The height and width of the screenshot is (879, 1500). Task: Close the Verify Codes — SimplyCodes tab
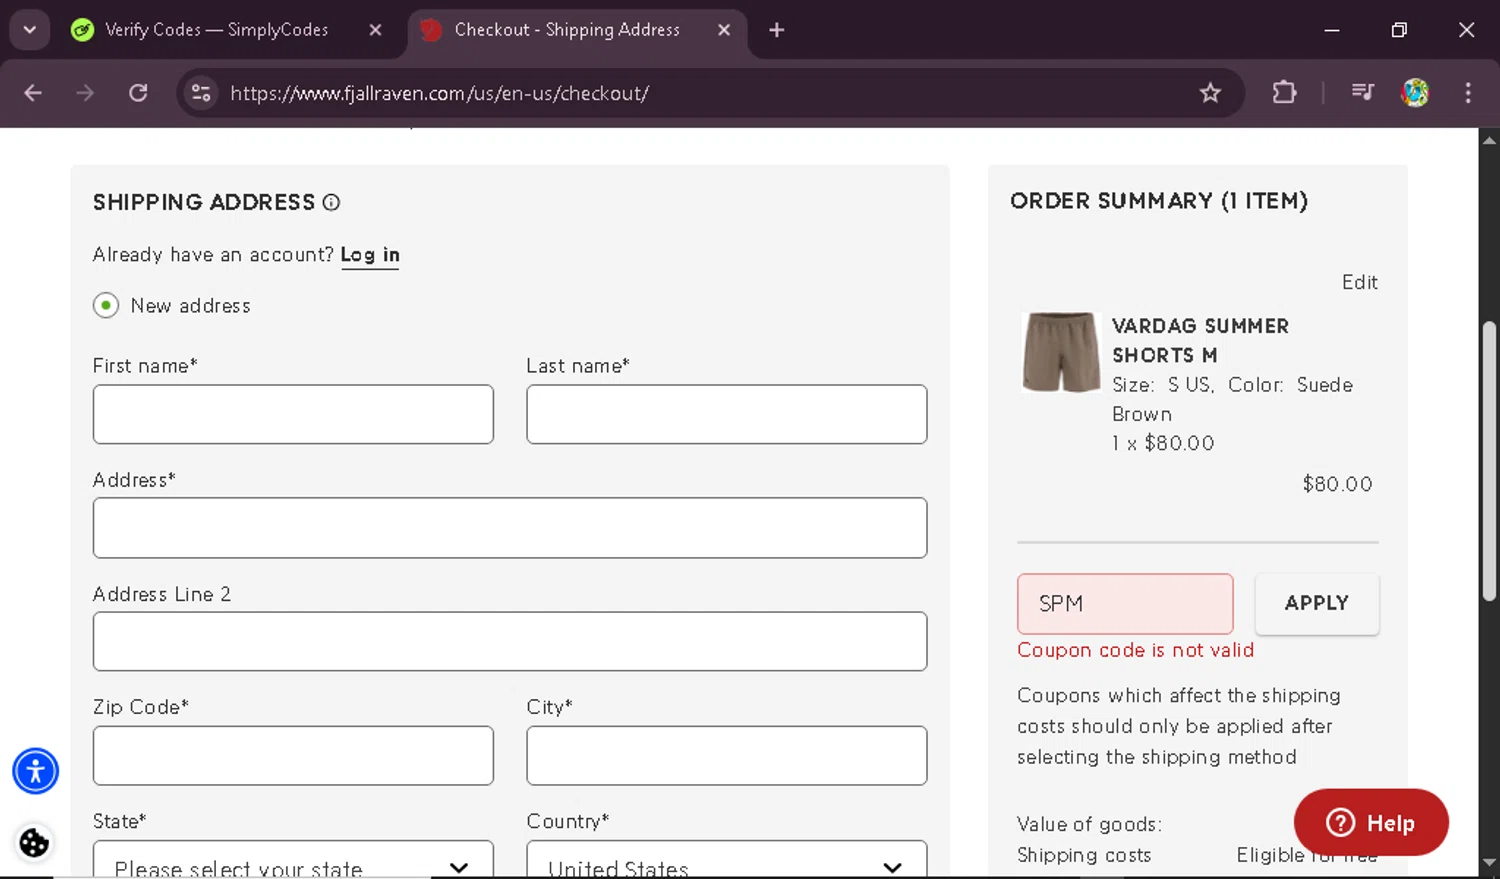pos(375,30)
